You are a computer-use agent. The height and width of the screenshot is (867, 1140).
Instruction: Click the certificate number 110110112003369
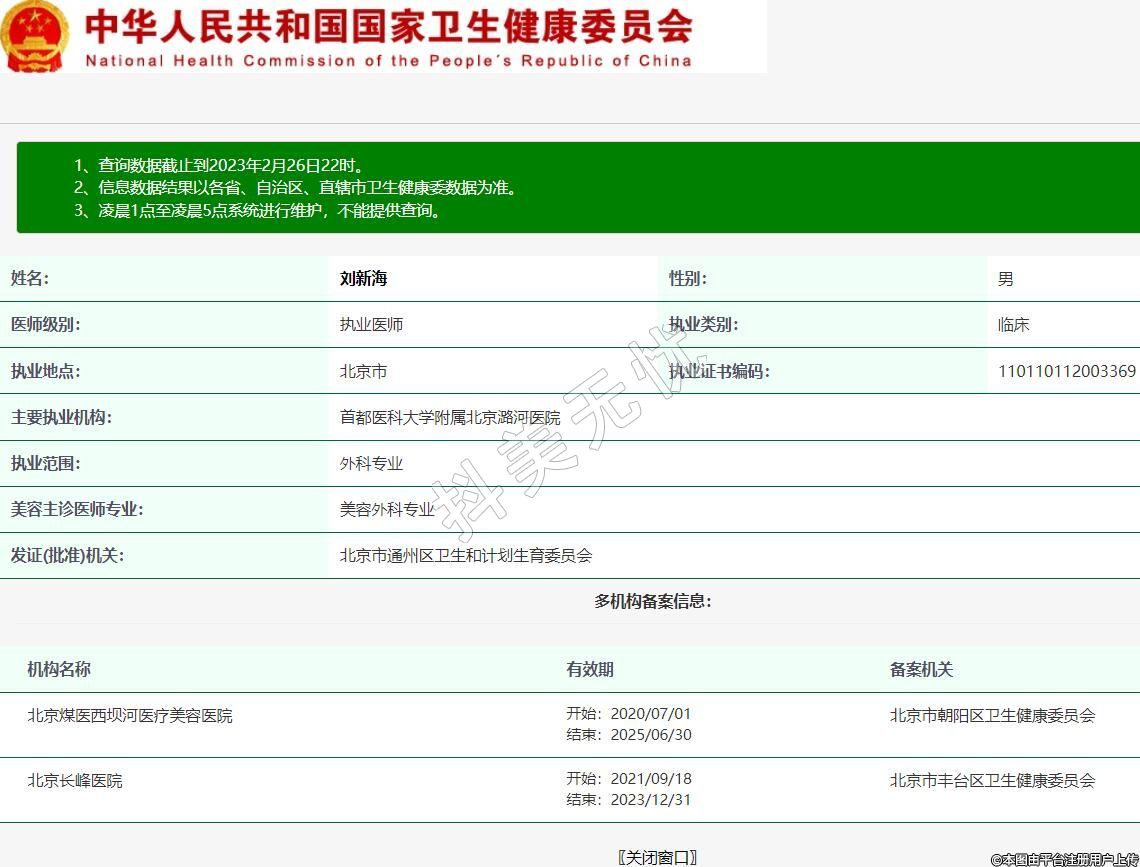pos(1066,371)
